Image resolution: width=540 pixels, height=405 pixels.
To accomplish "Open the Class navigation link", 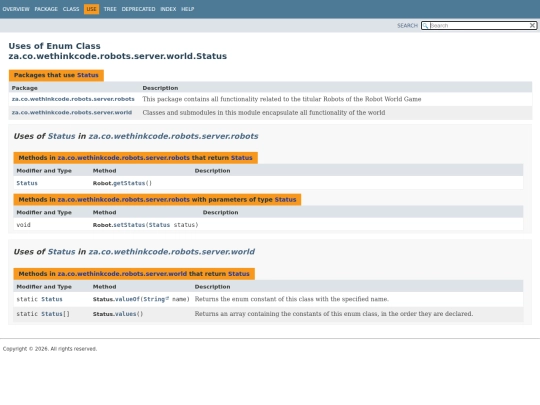I will pos(71,9).
